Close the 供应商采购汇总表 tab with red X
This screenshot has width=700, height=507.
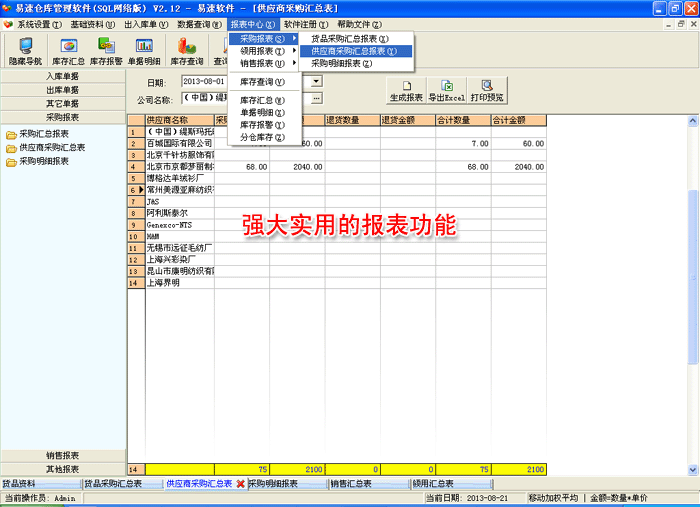[x=241, y=484]
